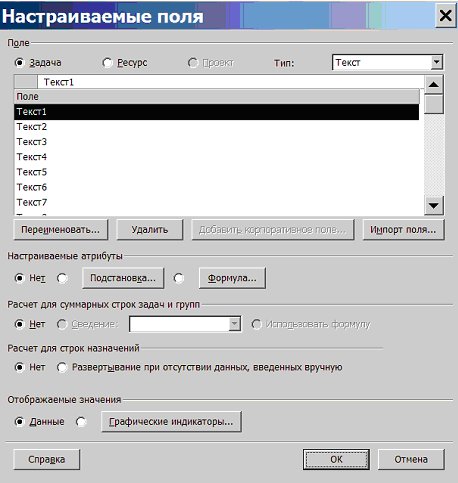Open Импорт поля dialog

[403, 230]
